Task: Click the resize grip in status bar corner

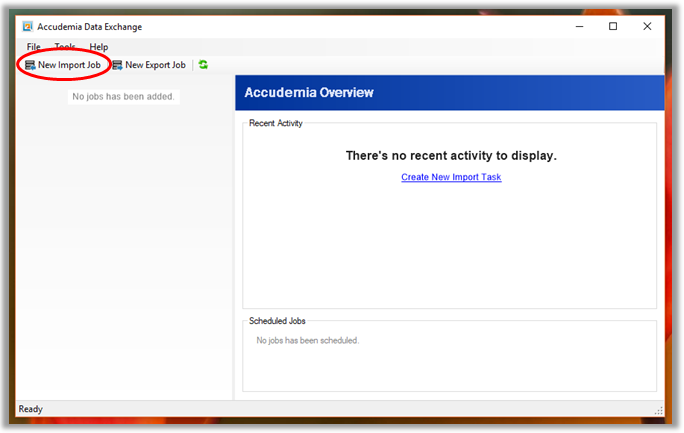Action: click(659, 410)
